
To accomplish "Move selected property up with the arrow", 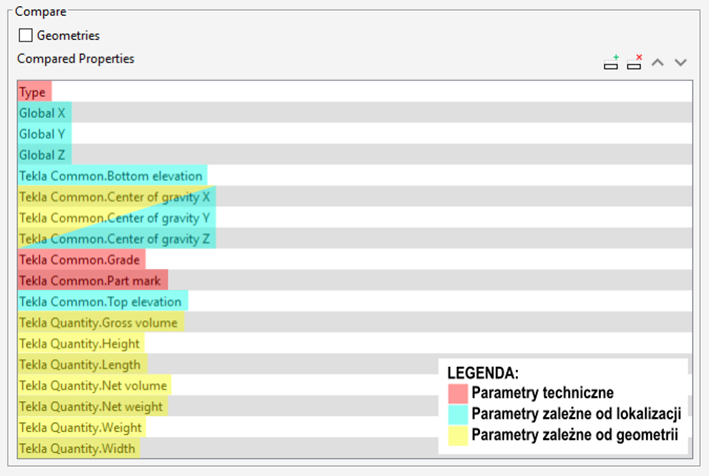I will pos(657,62).
